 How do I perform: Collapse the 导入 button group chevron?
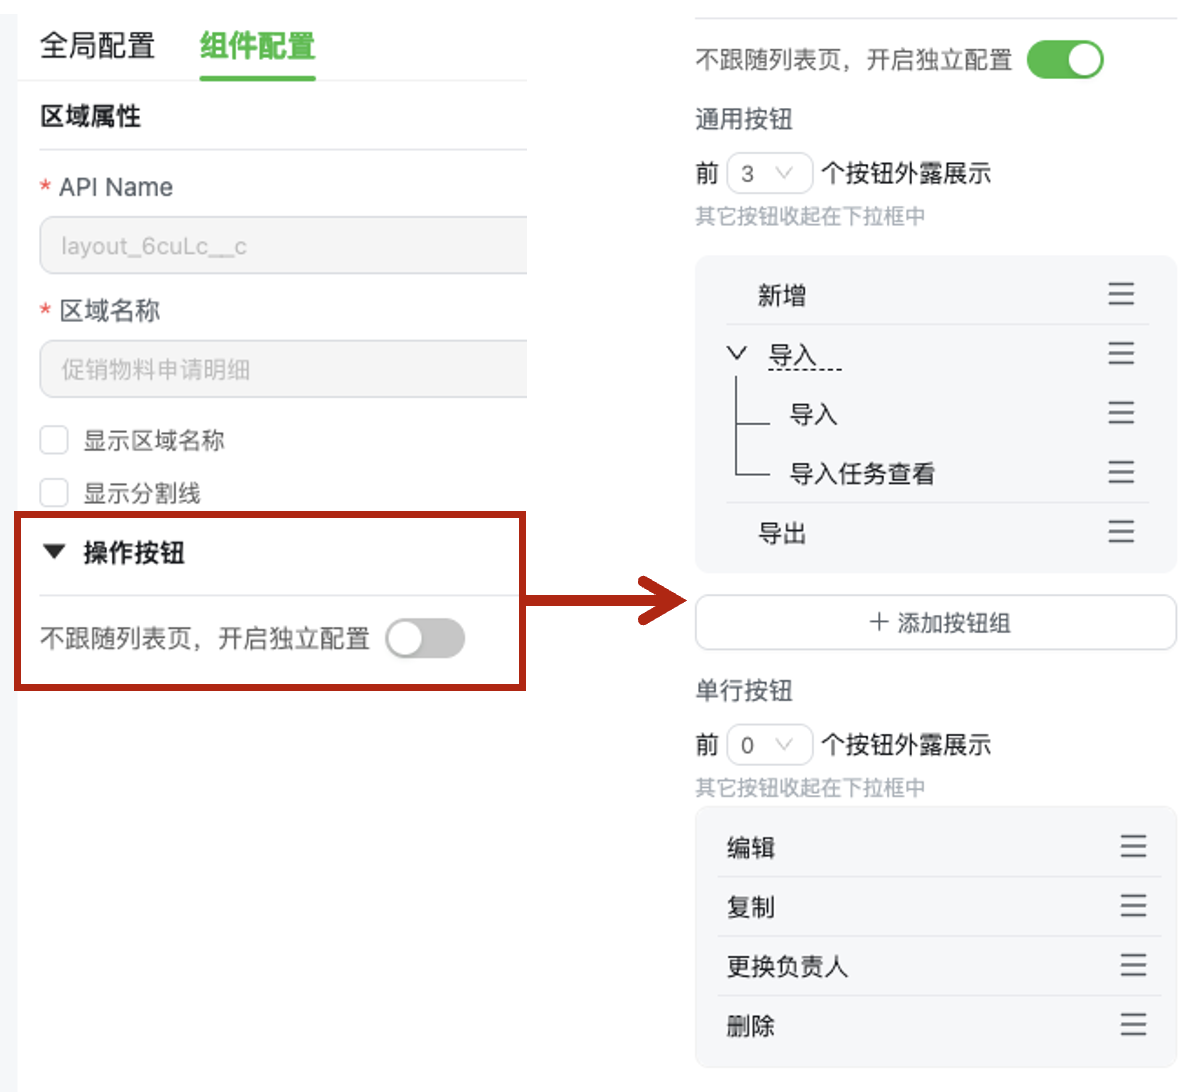pyautogui.click(x=737, y=353)
